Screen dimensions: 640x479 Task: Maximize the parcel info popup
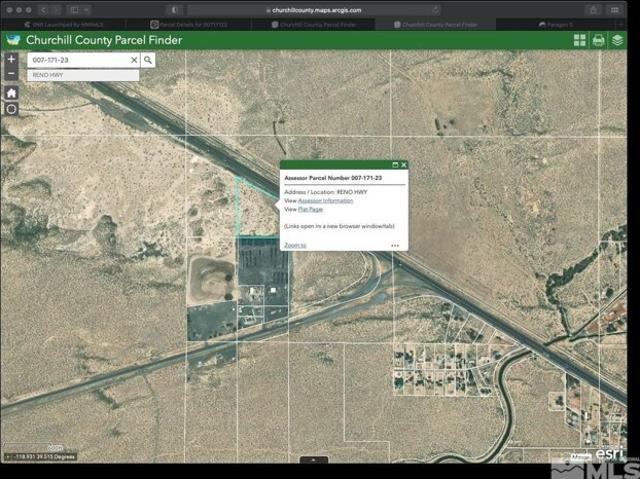[395, 165]
